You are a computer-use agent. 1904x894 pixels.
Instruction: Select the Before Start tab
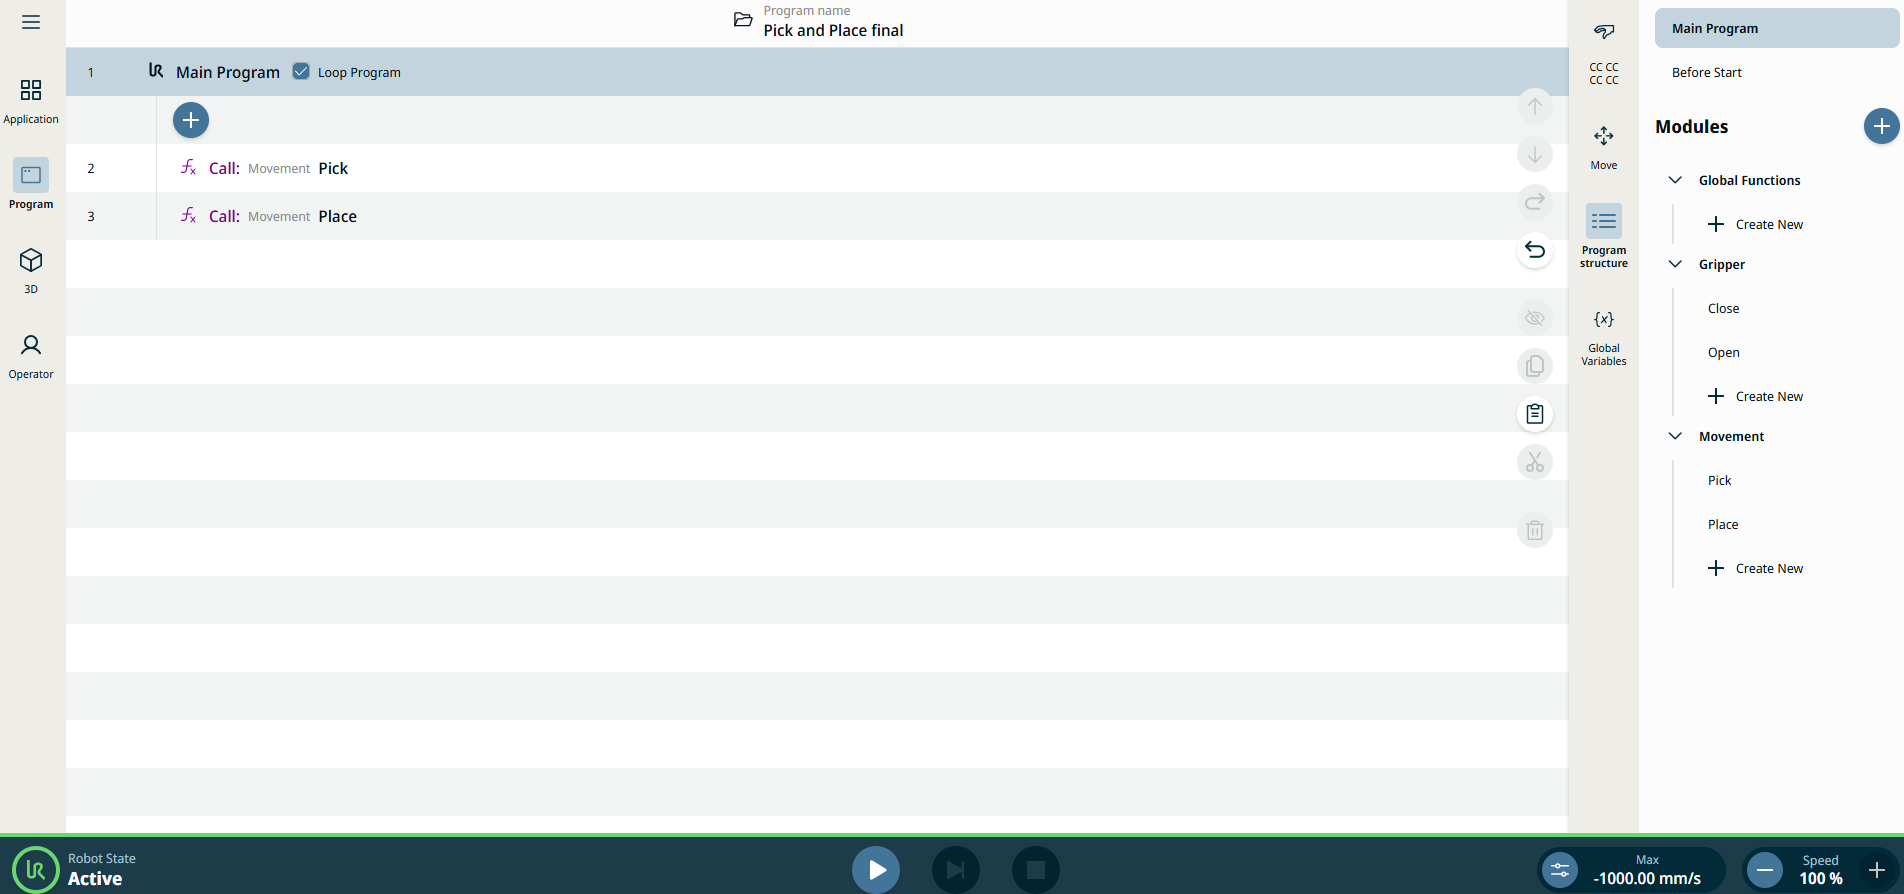click(x=1706, y=72)
